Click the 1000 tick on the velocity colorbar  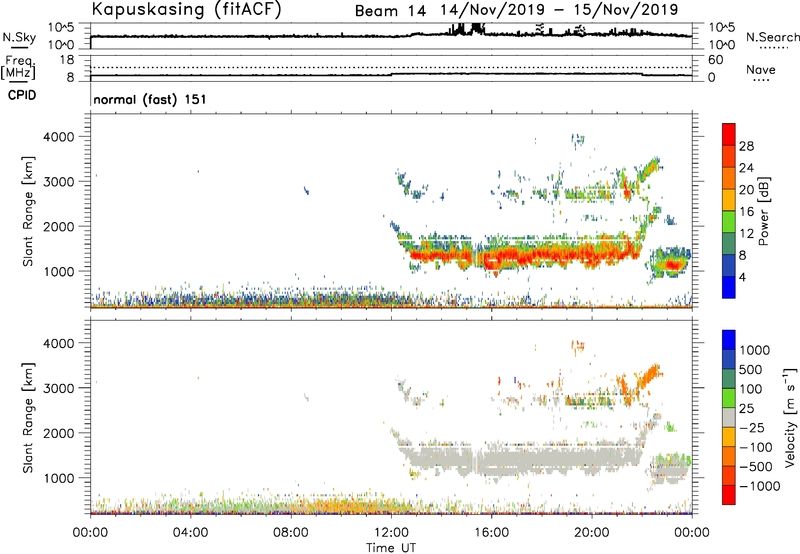coord(755,350)
